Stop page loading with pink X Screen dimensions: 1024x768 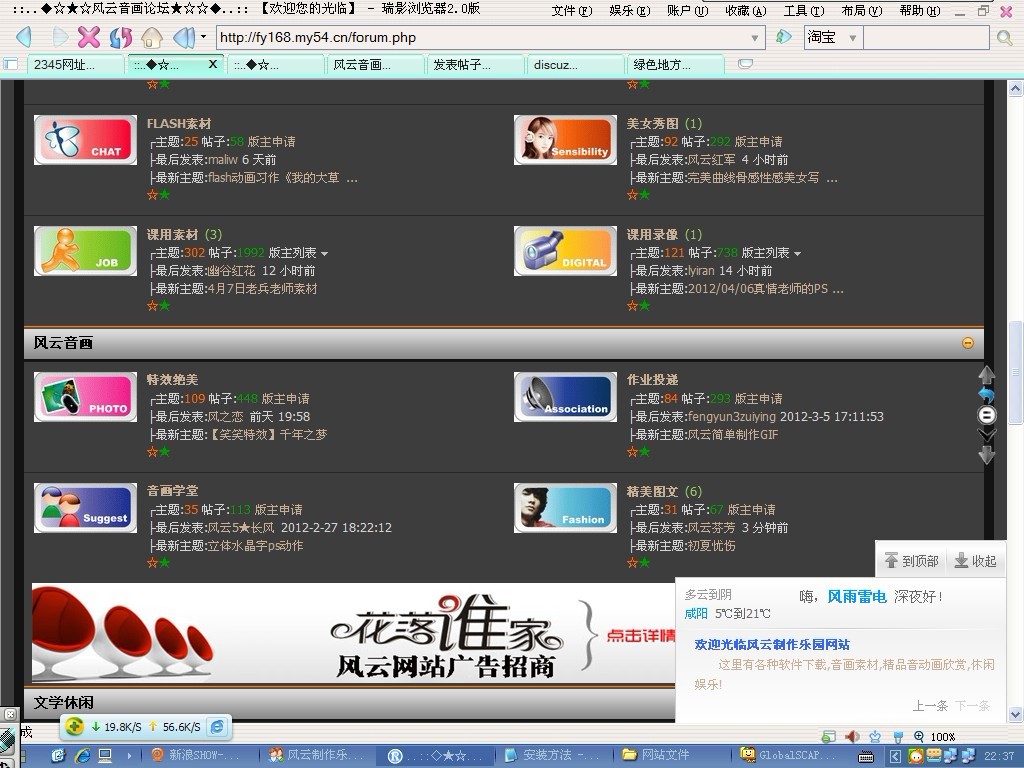coord(89,37)
